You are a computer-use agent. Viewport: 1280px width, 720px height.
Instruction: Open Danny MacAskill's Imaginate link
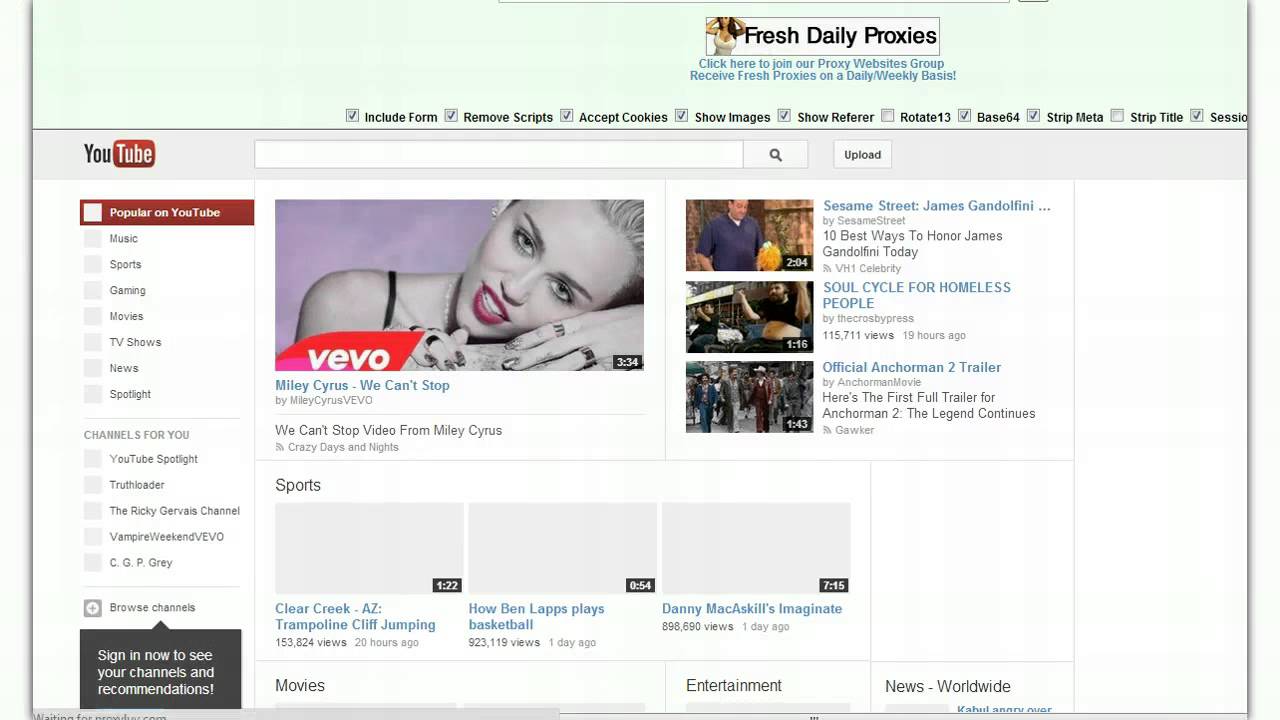click(x=752, y=608)
